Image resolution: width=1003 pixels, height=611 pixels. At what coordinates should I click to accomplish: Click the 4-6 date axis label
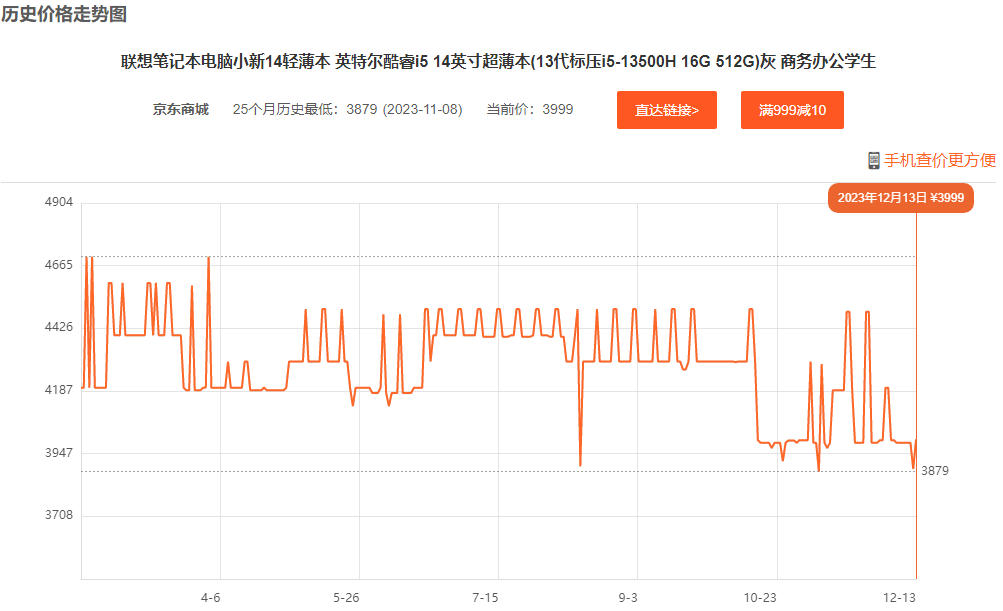(x=210, y=598)
